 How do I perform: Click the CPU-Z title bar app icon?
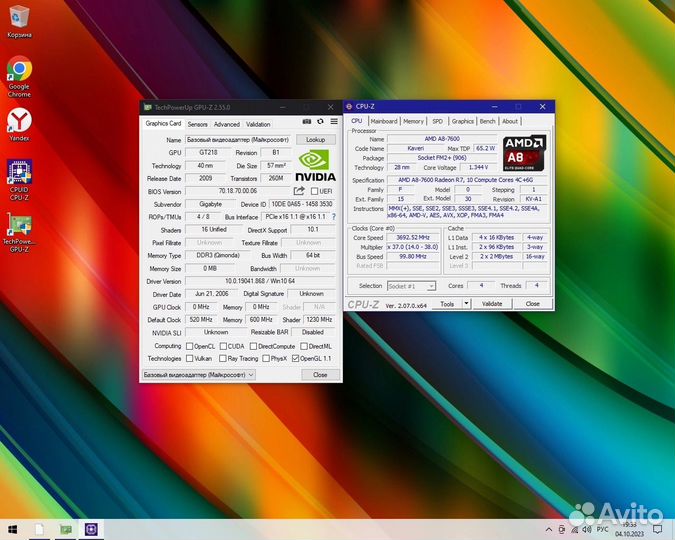[x=349, y=106]
